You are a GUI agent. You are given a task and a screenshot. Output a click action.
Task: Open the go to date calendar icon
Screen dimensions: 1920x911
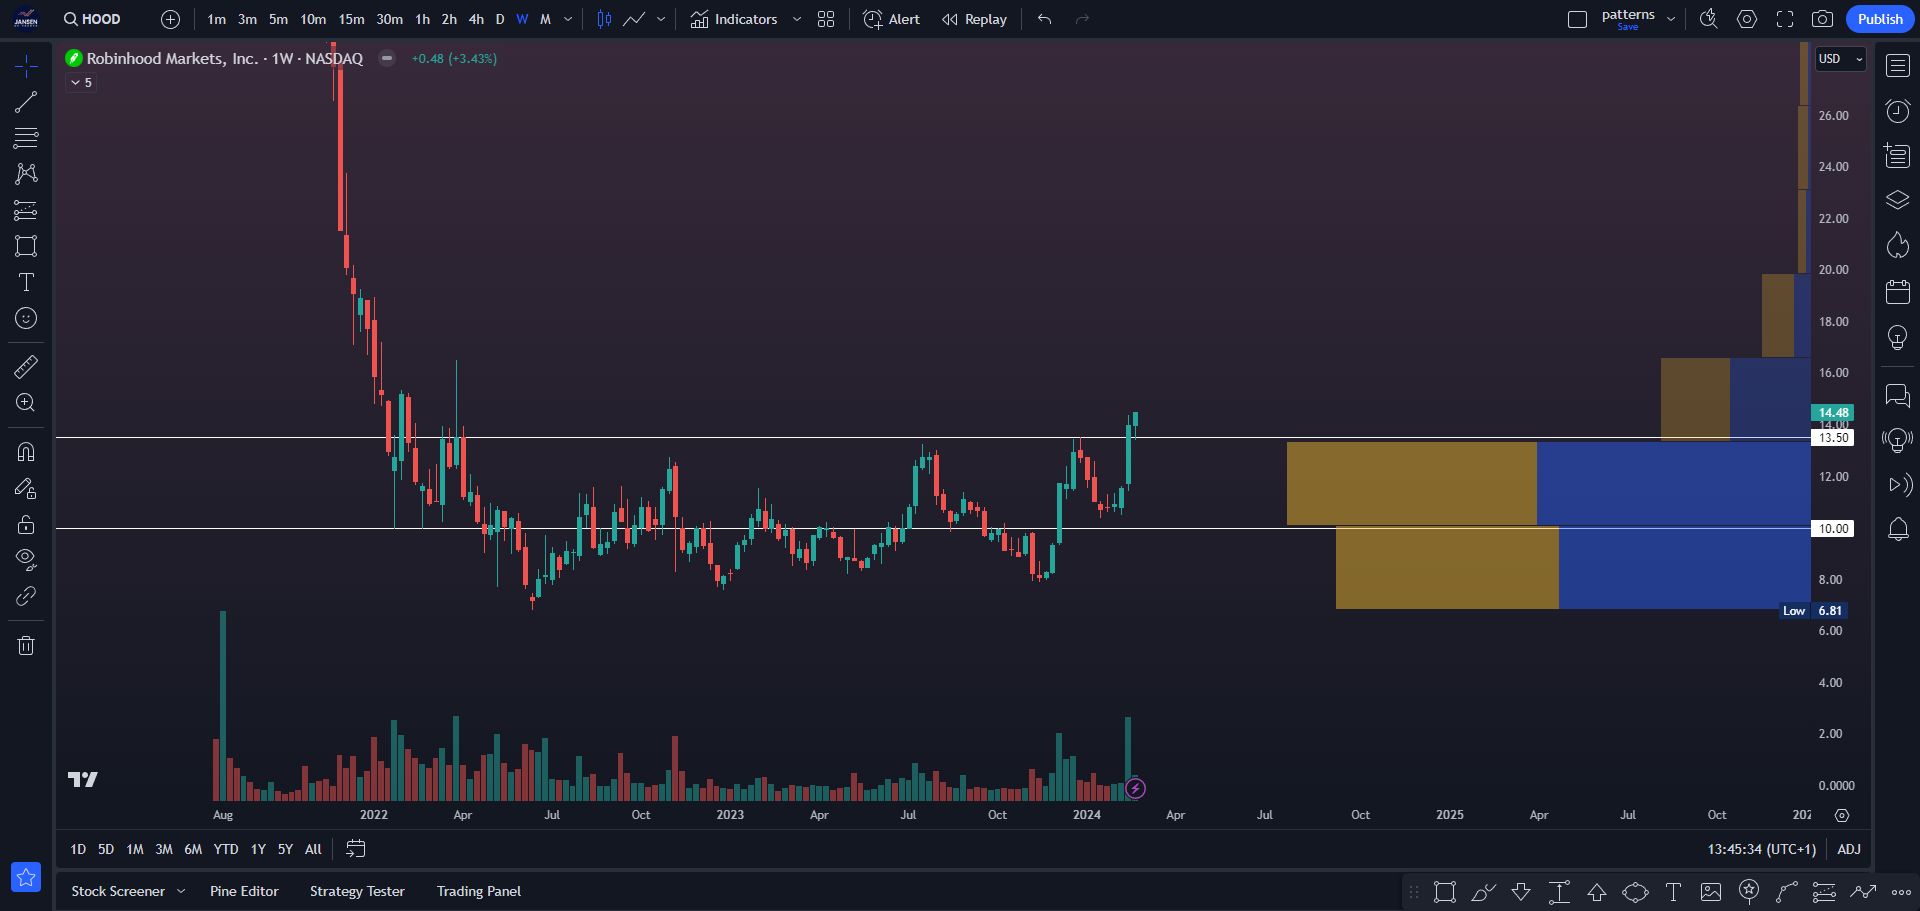click(356, 849)
